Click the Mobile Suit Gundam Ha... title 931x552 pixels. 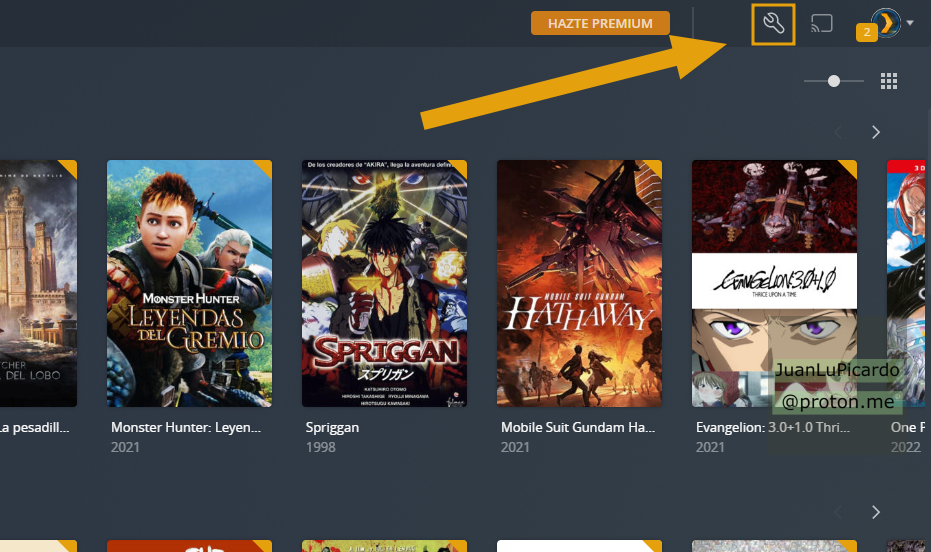[577, 427]
